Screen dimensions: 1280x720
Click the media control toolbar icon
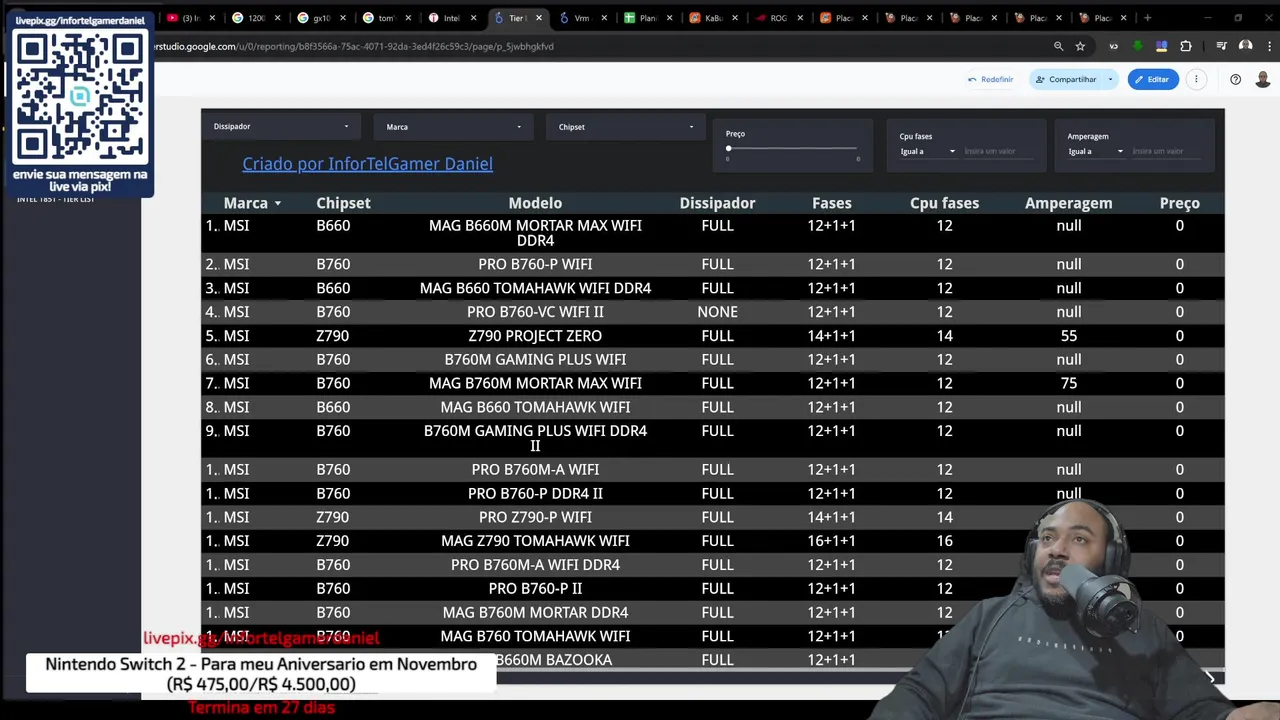coord(1221,46)
